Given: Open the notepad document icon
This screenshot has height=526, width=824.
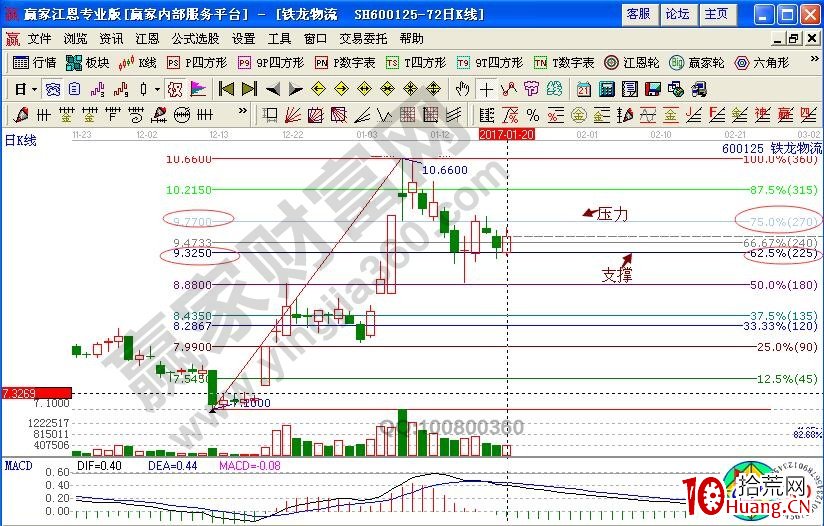Looking at the screenshot, I should click(x=630, y=89).
